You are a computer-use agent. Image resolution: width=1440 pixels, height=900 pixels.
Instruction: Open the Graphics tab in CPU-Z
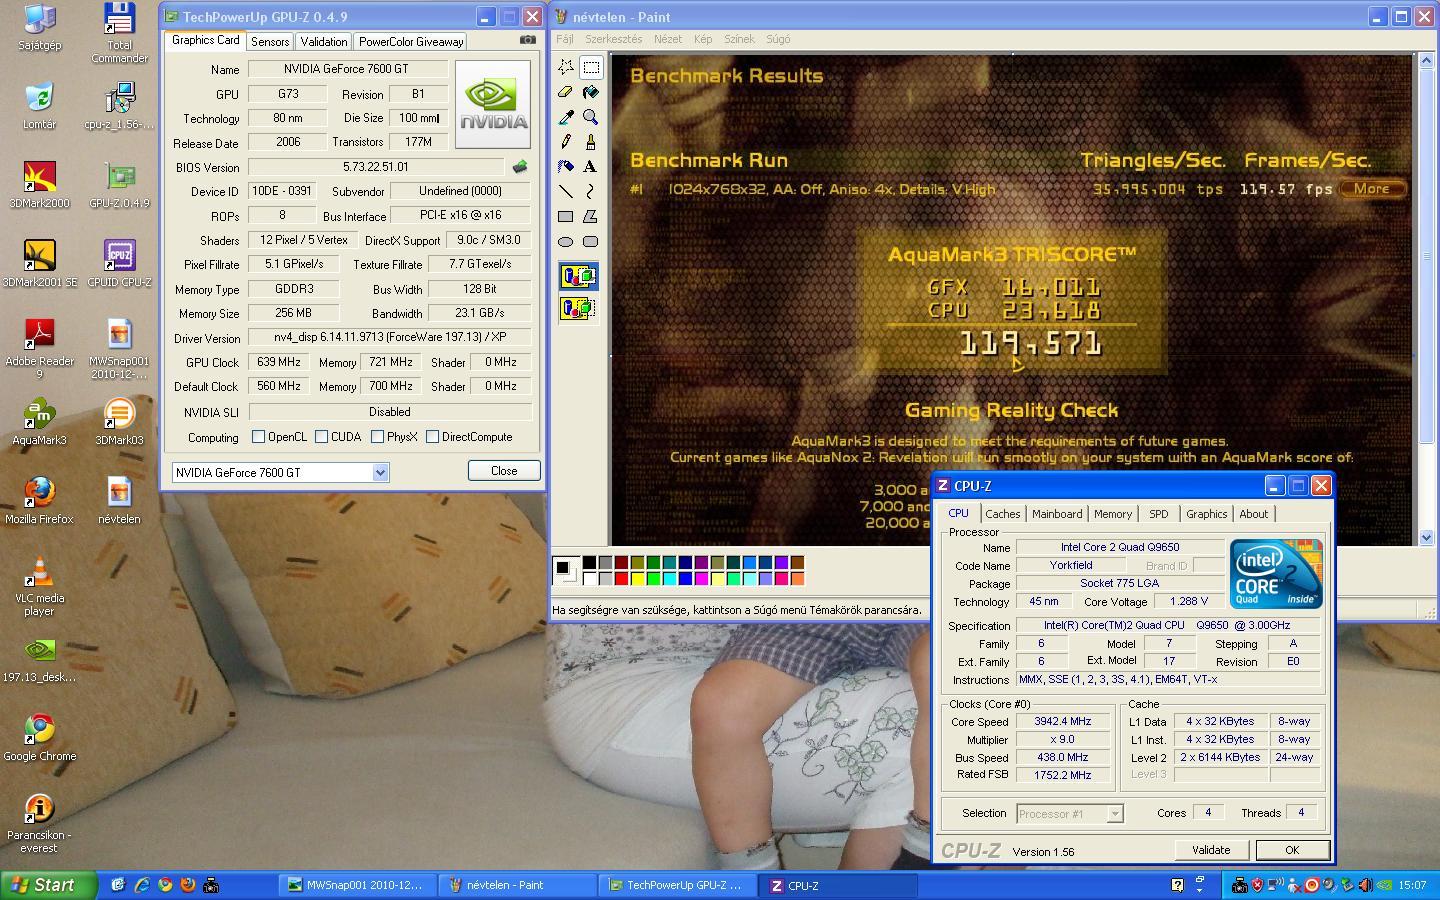click(1206, 514)
